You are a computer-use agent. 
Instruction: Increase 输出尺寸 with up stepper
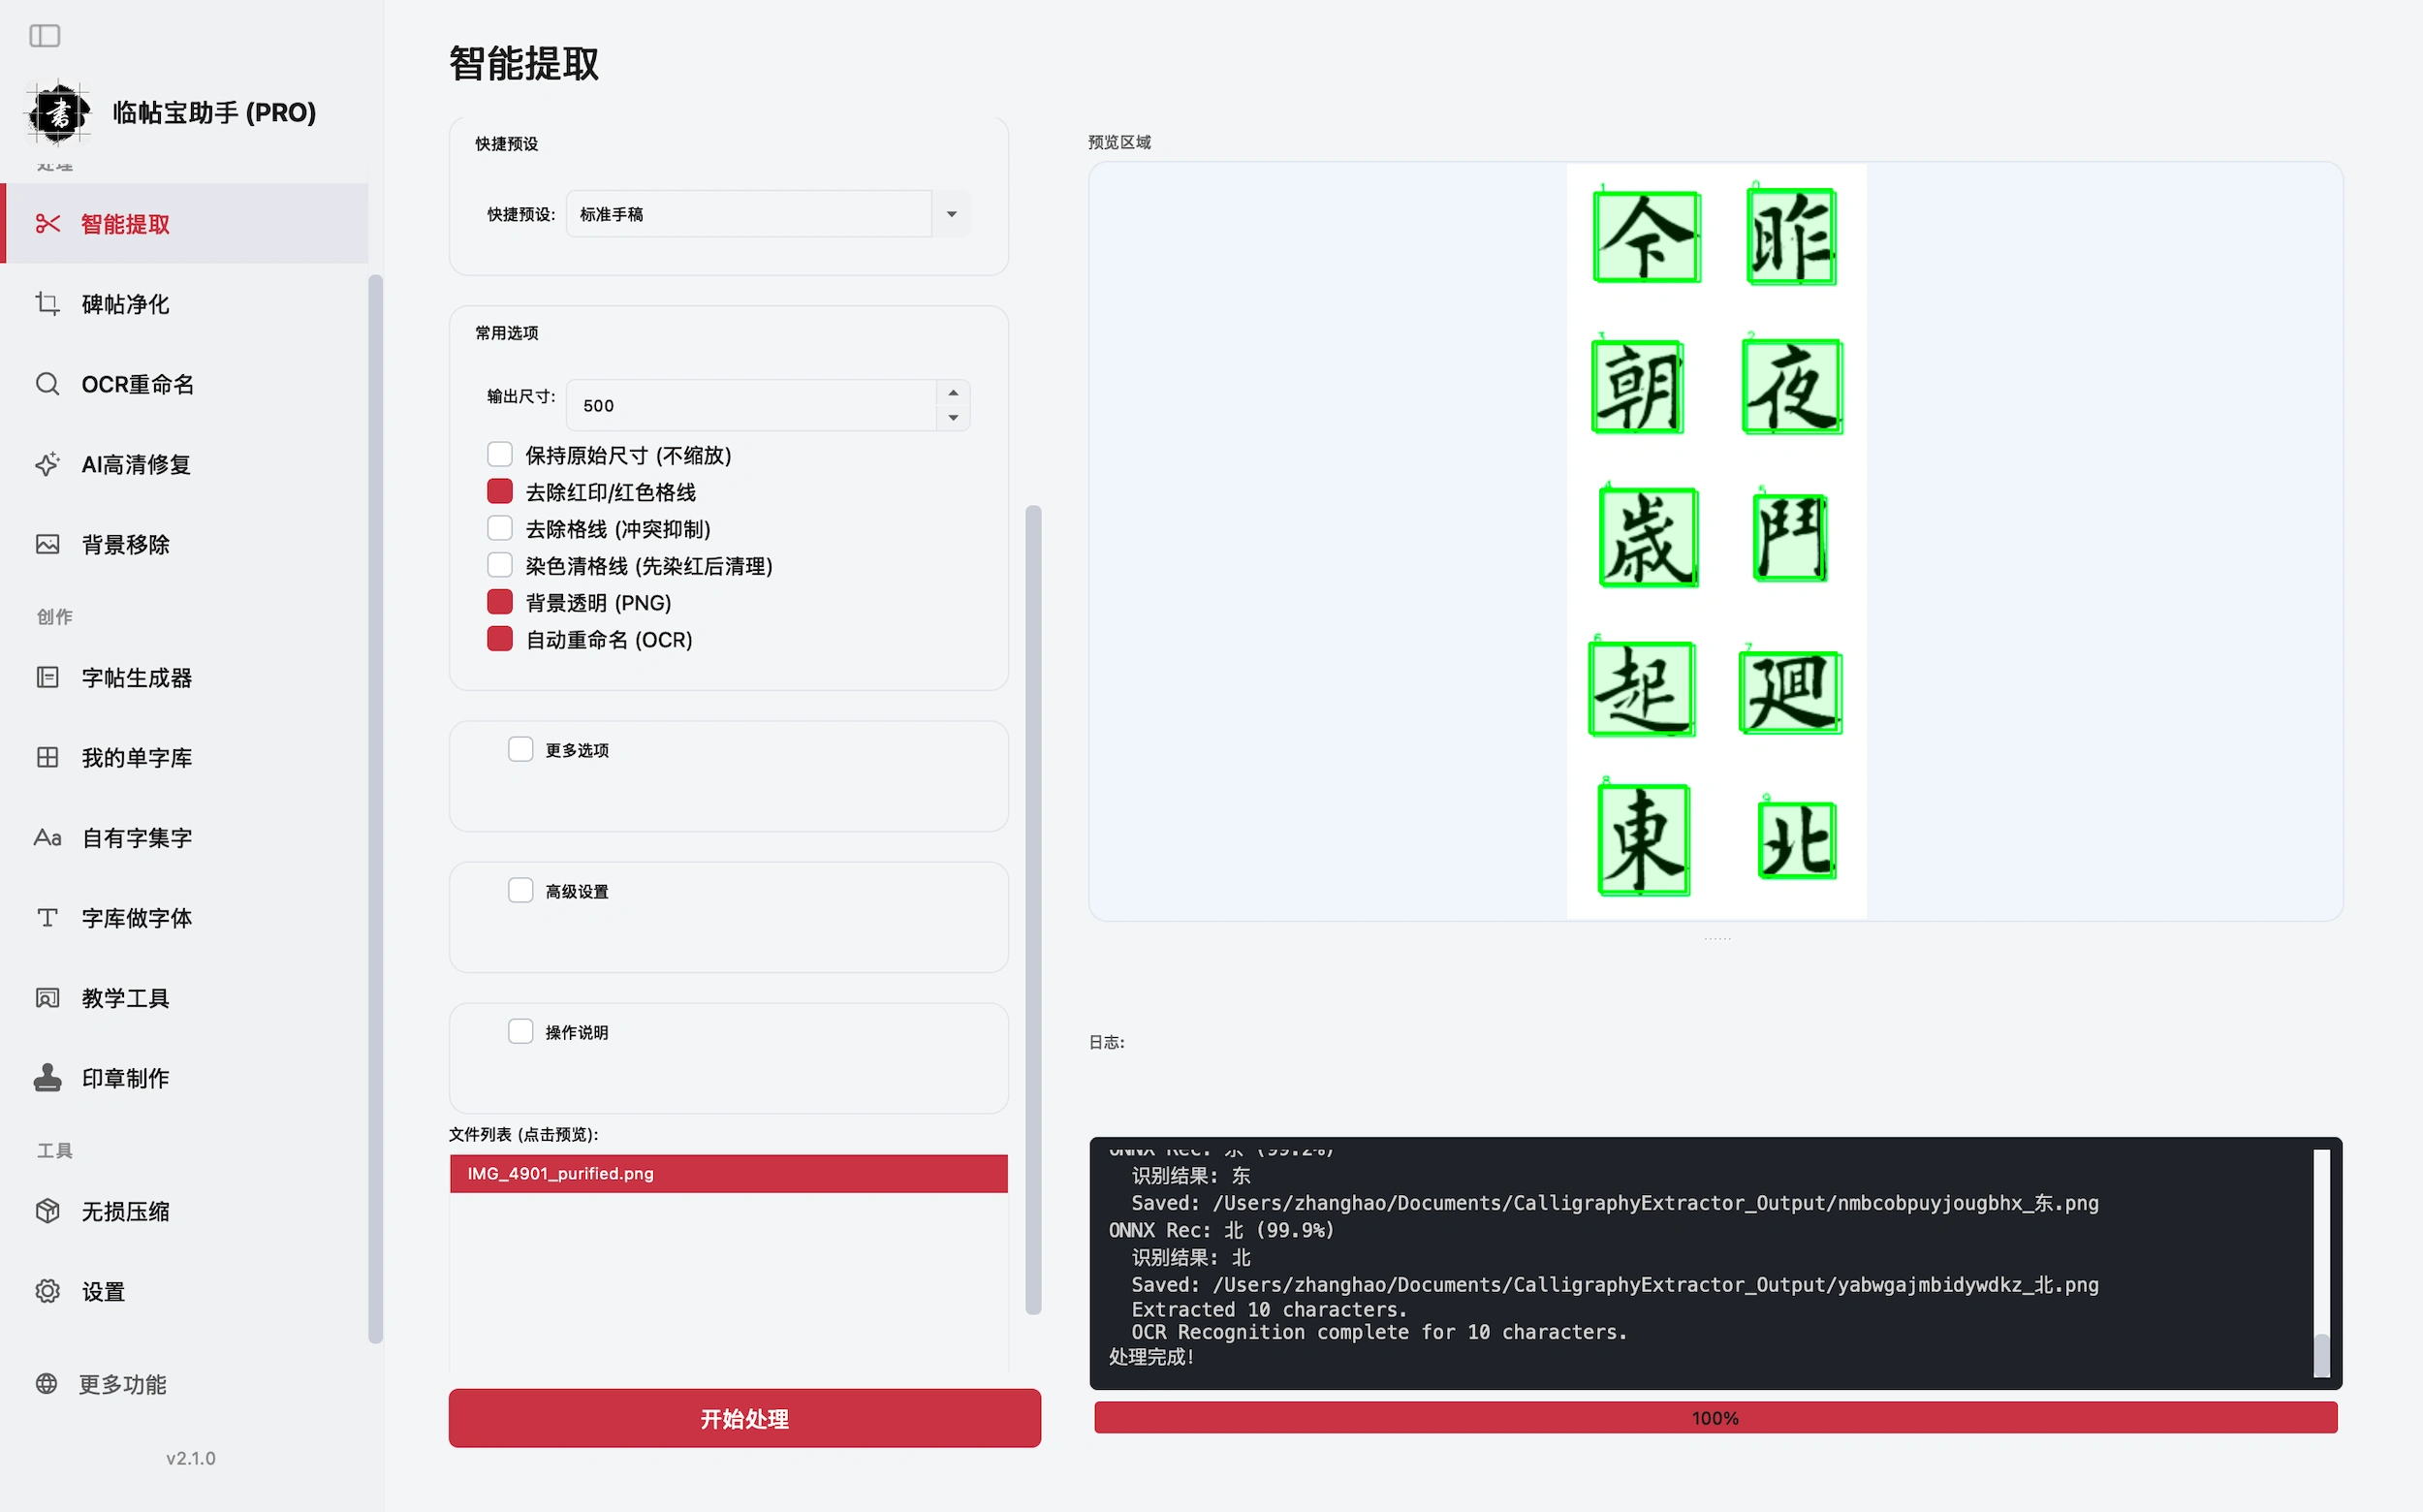tap(953, 393)
